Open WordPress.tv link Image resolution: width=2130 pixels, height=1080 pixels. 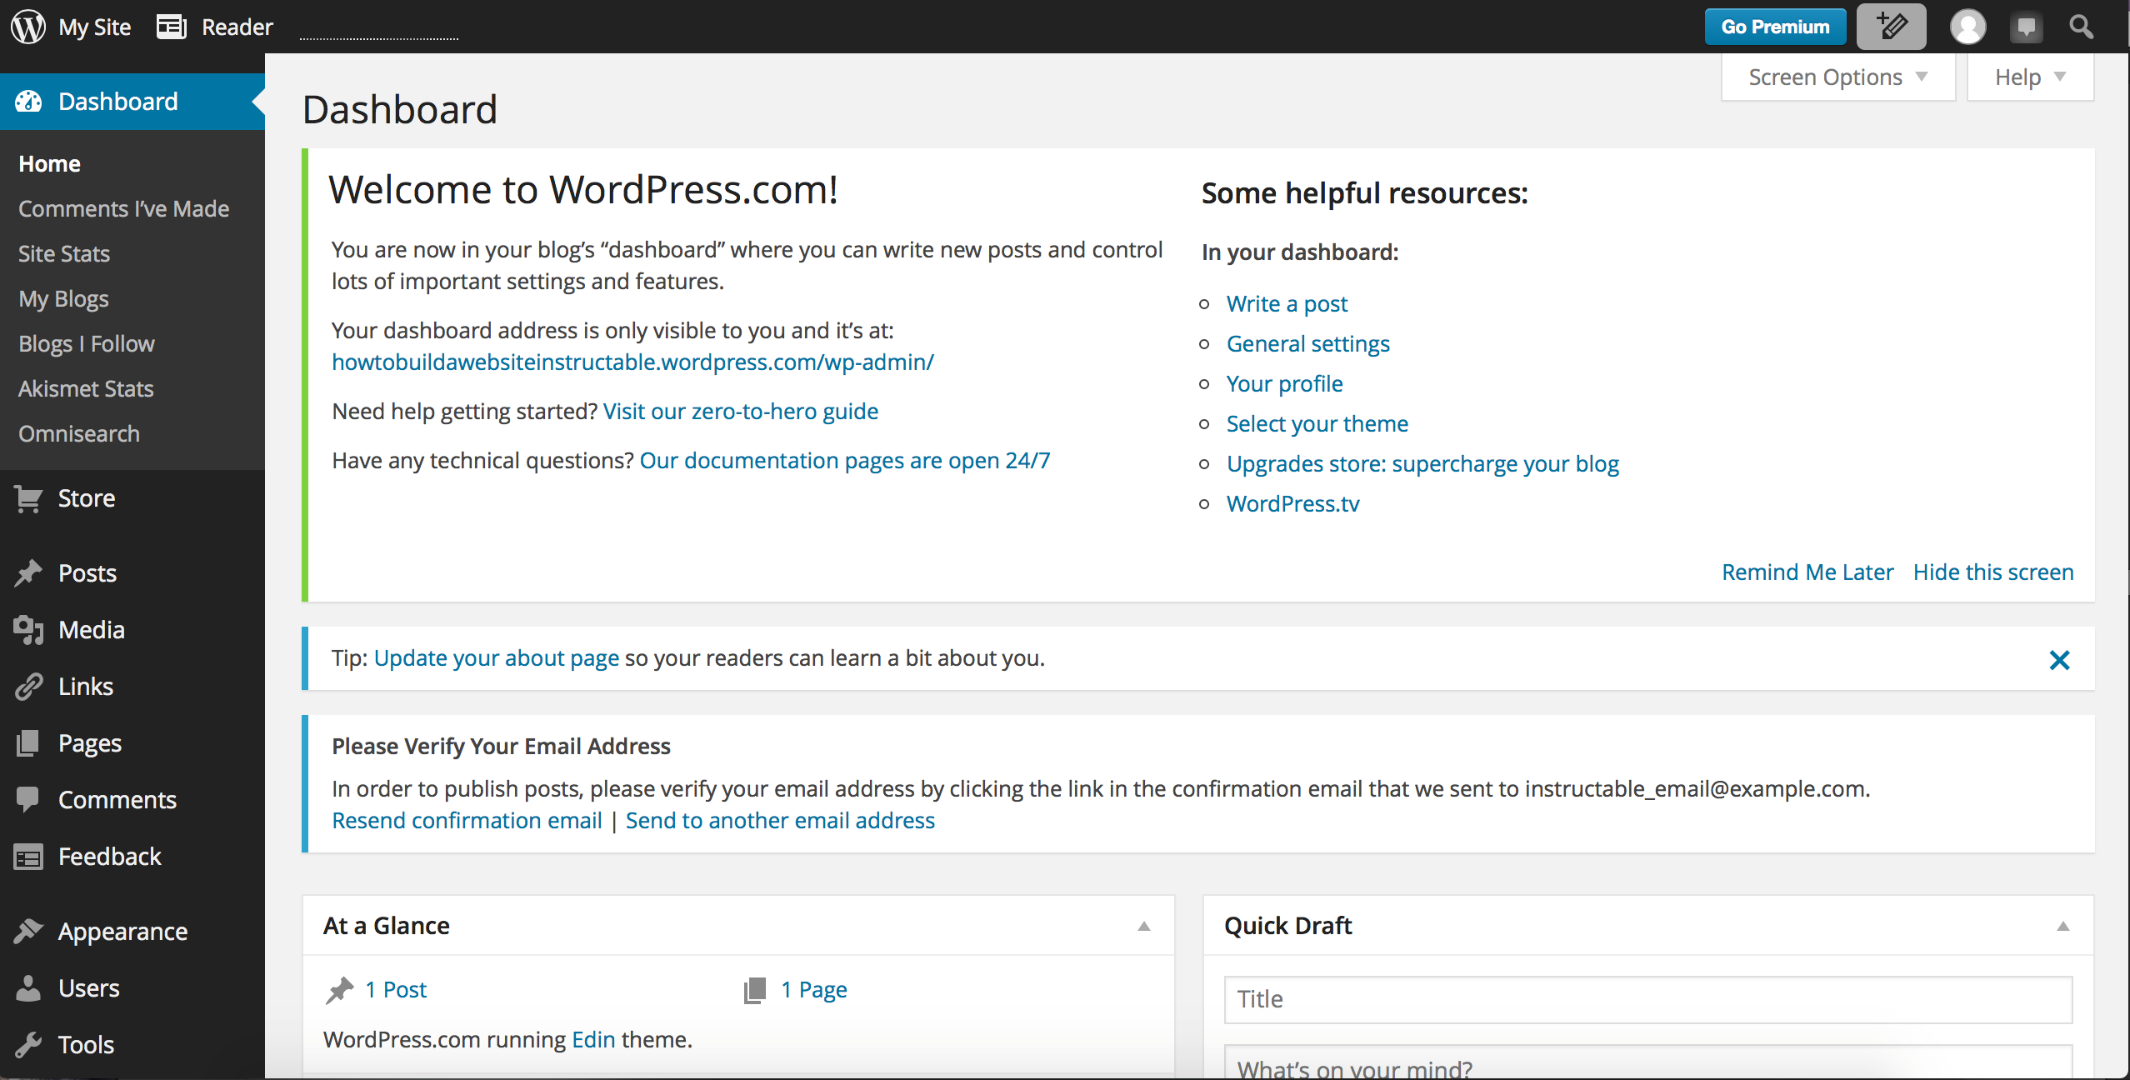(1293, 504)
